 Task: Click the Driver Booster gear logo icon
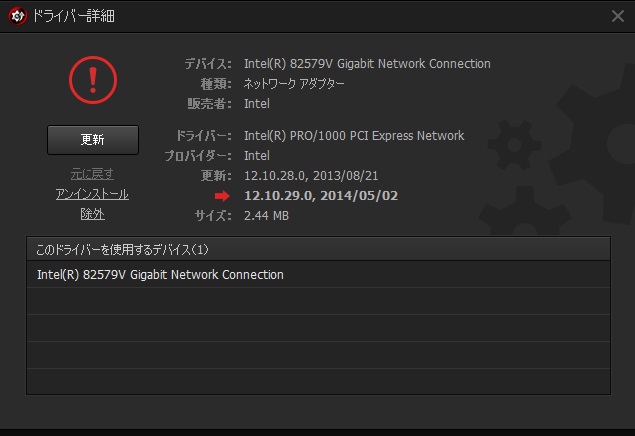[17, 16]
